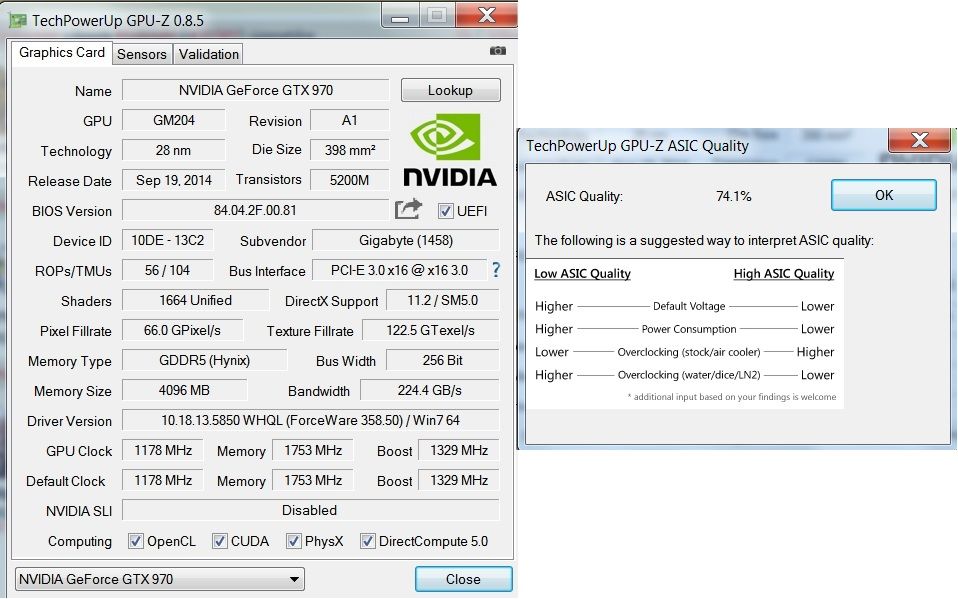Click the GPU Clock row Memory 1753 MHz field

pos(312,450)
